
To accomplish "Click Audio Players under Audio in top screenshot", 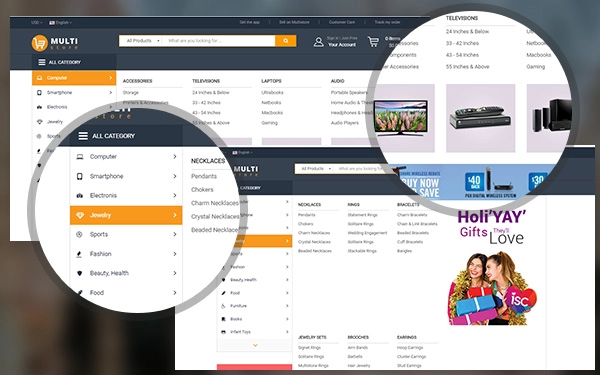I will click(345, 123).
